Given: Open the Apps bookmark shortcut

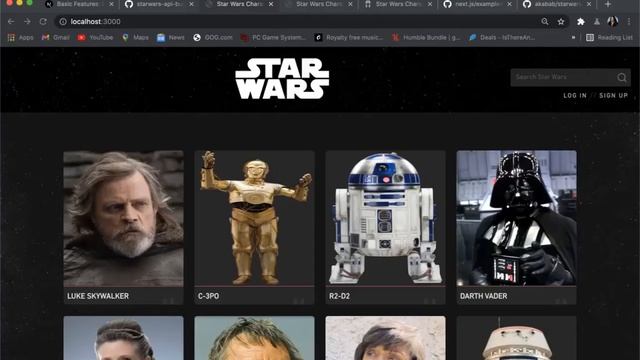Looking at the screenshot, I should [x=20, y=38].
